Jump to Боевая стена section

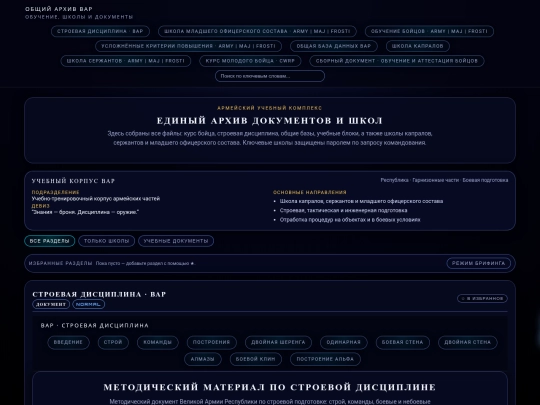point(403,342)
